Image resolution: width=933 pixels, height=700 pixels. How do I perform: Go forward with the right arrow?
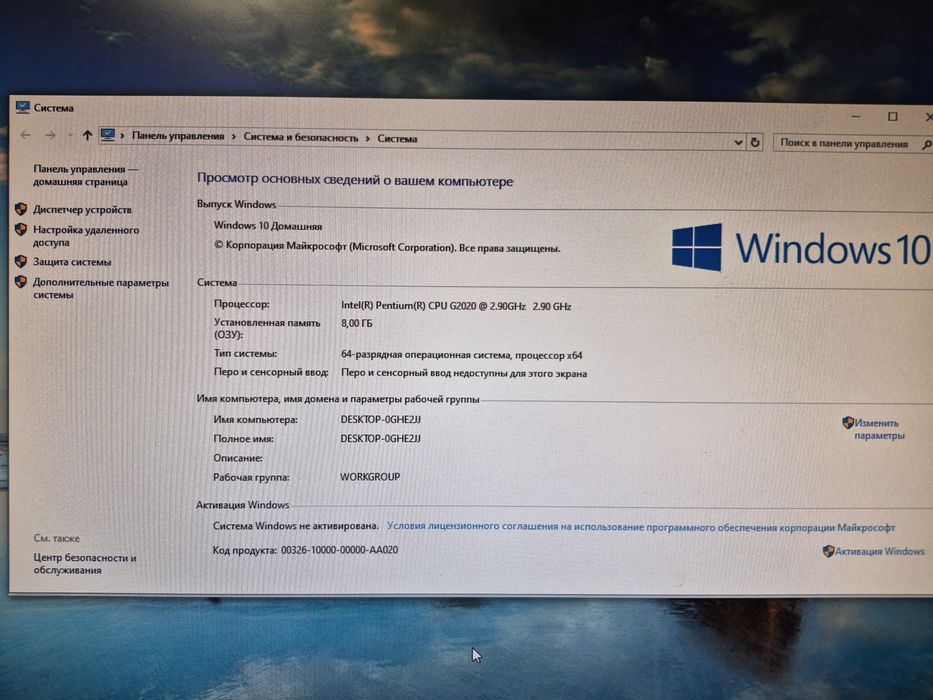(50, 135)
